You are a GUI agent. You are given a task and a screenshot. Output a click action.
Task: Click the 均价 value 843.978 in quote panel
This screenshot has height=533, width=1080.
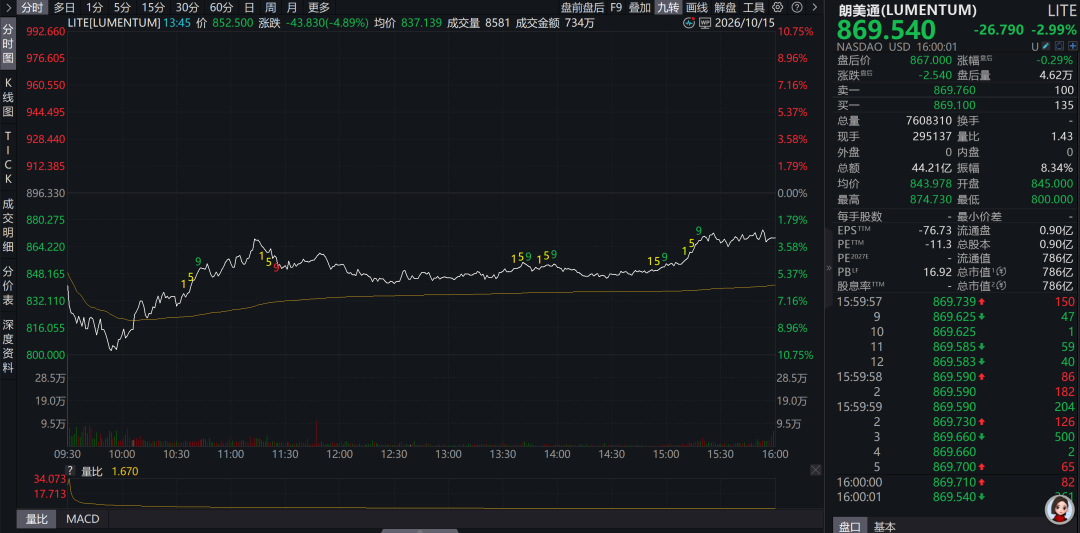point(931,183)
